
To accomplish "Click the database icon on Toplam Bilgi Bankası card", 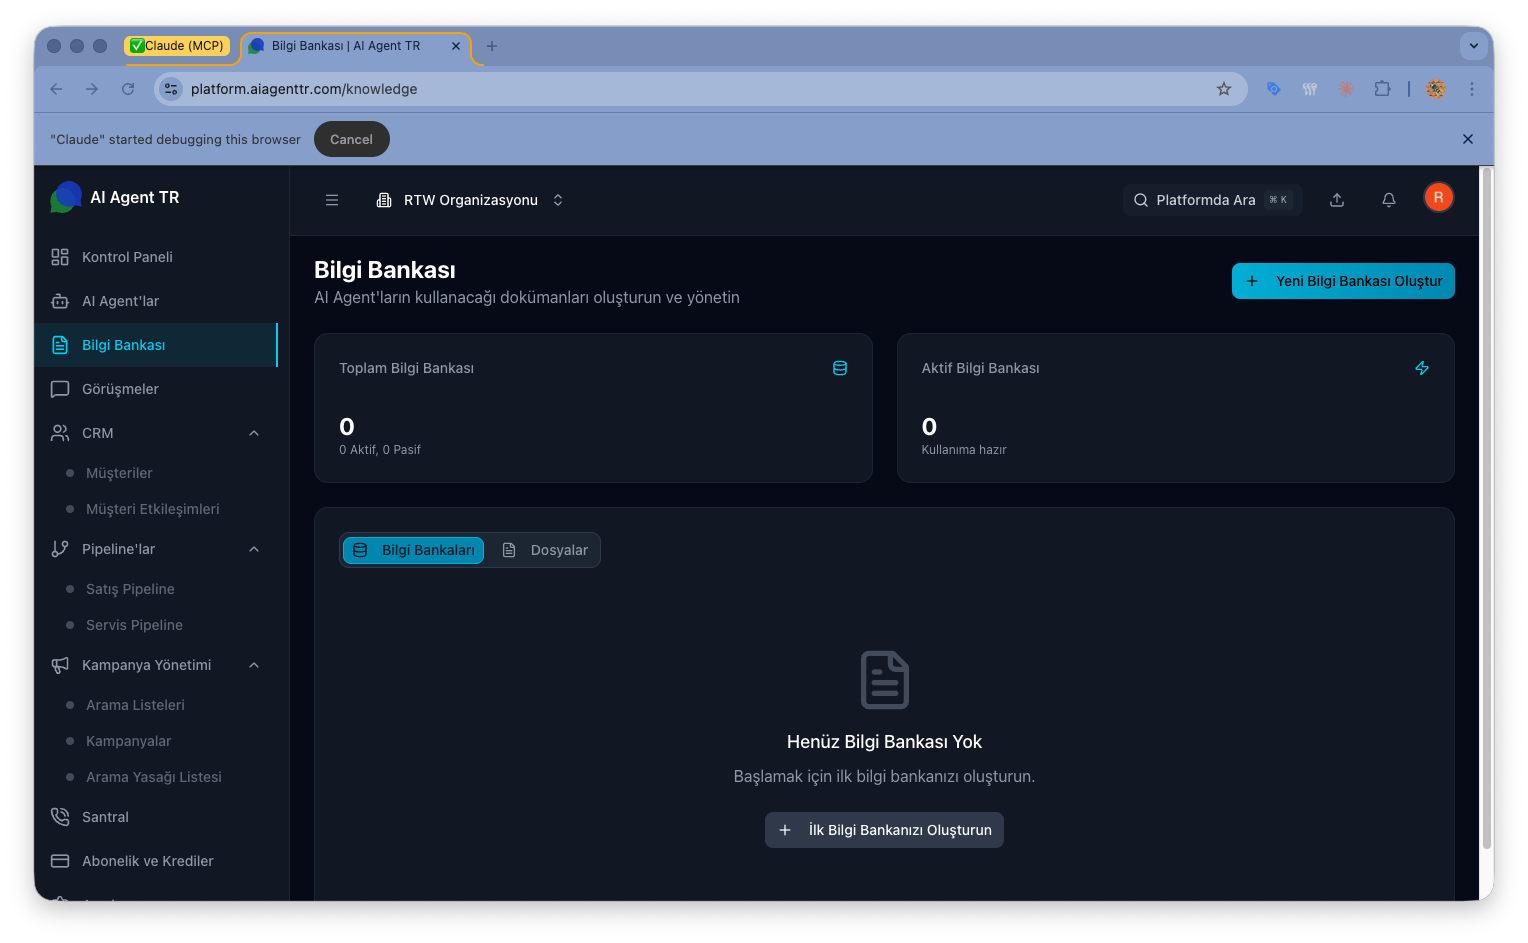I will 840,368.
